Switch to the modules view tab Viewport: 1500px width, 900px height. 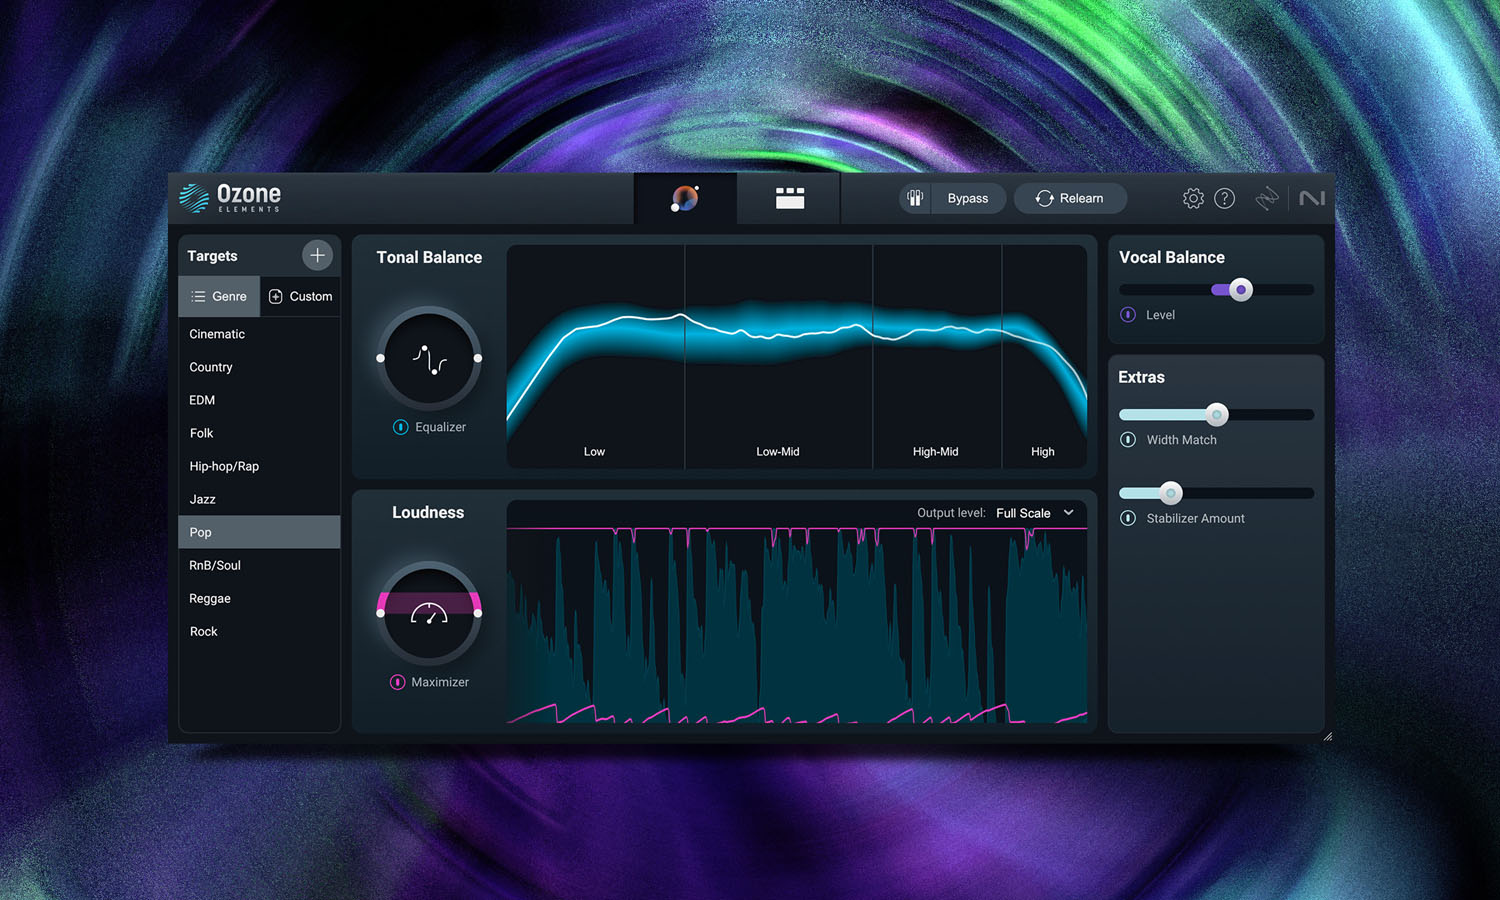click(789, 198)
